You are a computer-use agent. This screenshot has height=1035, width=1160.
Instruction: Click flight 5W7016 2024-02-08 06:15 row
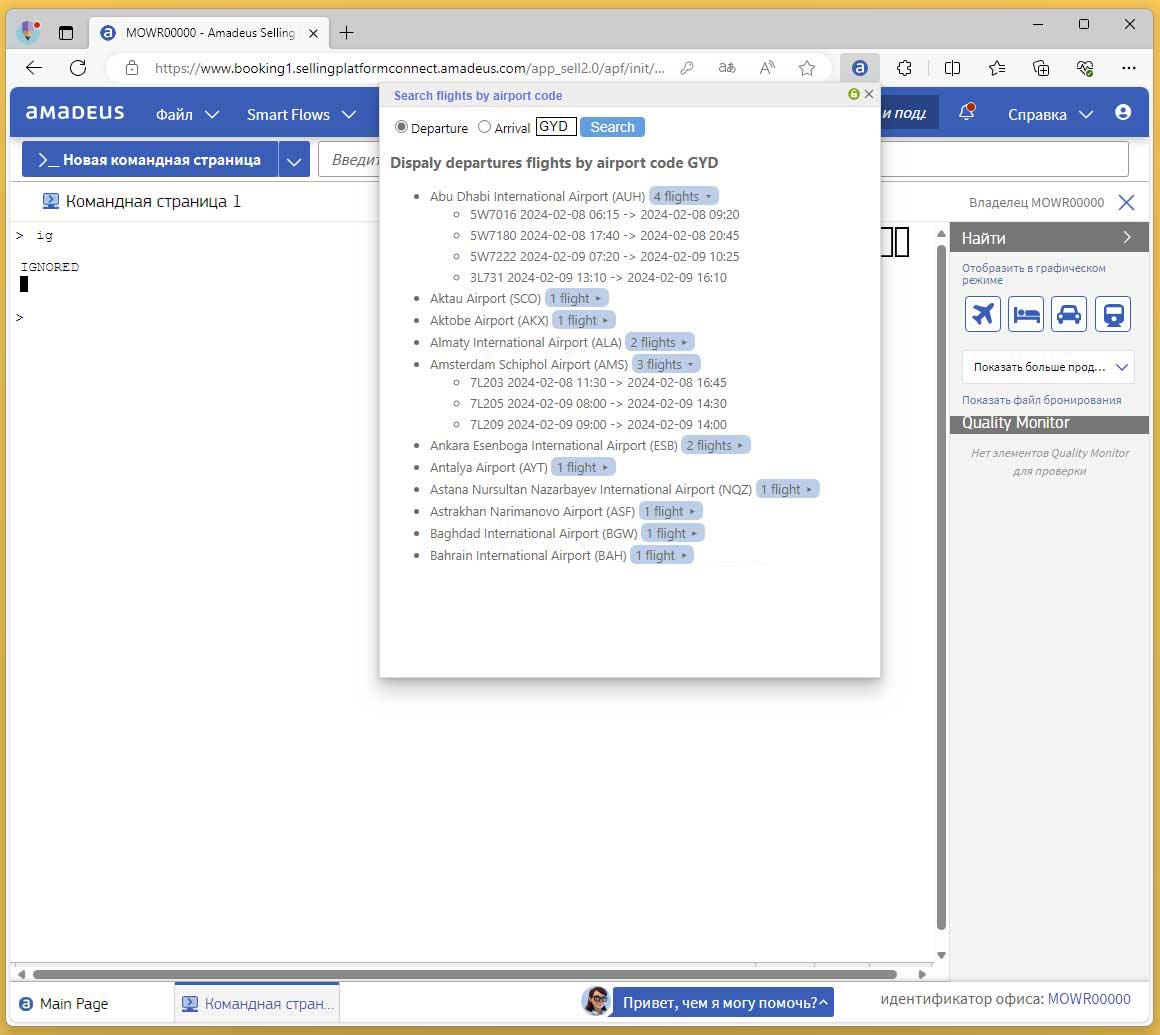tap(604, 215)
